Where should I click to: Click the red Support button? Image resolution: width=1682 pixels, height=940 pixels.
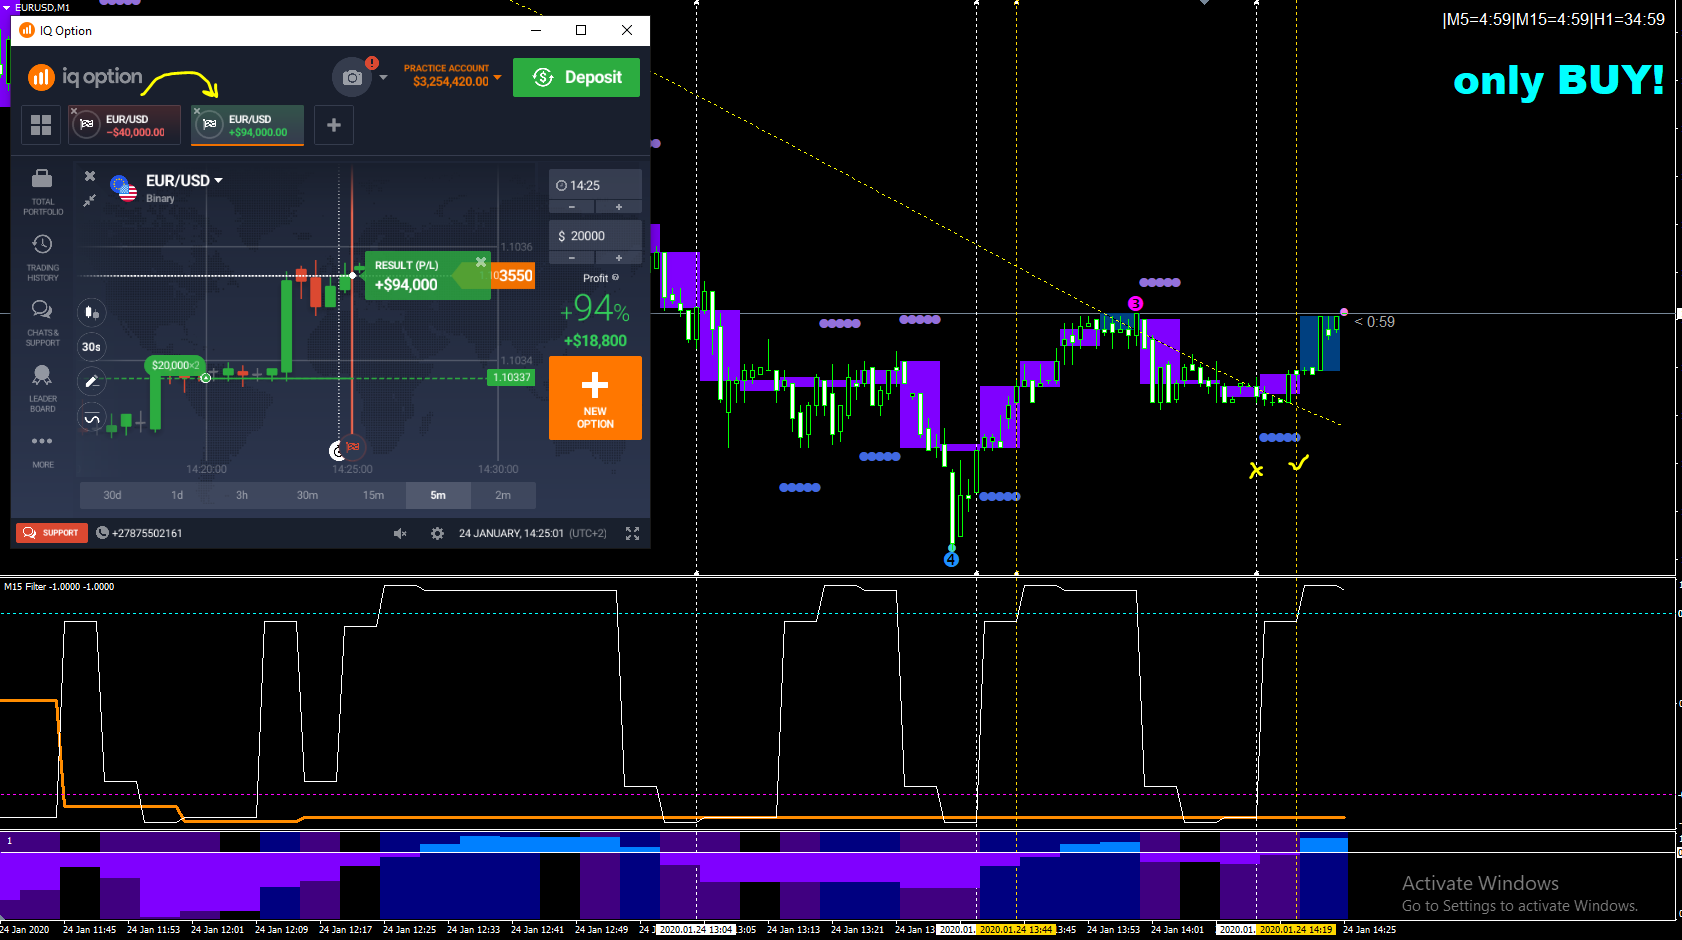[x=52, y=533]
